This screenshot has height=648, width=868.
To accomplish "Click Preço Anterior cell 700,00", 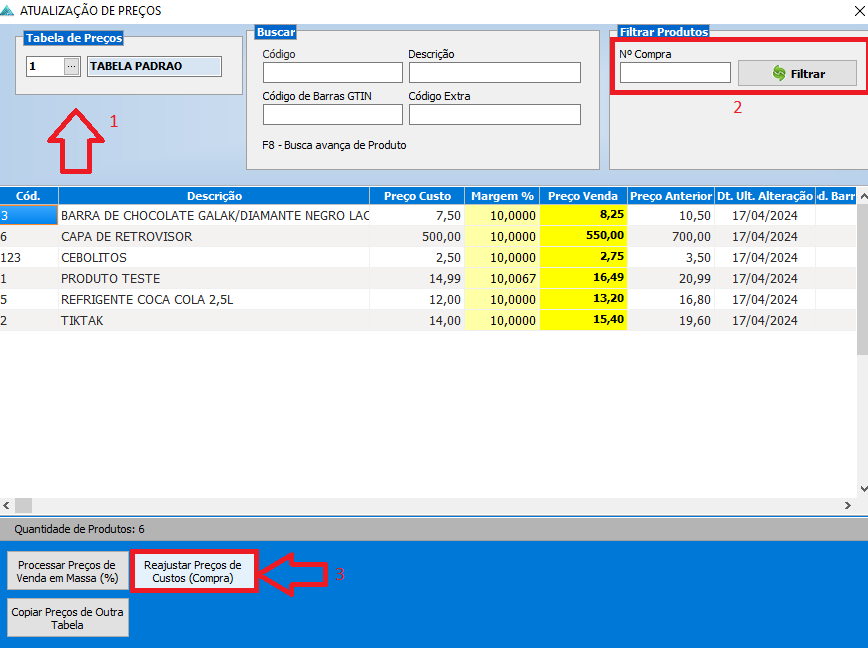I will click(x=670, y=236).
